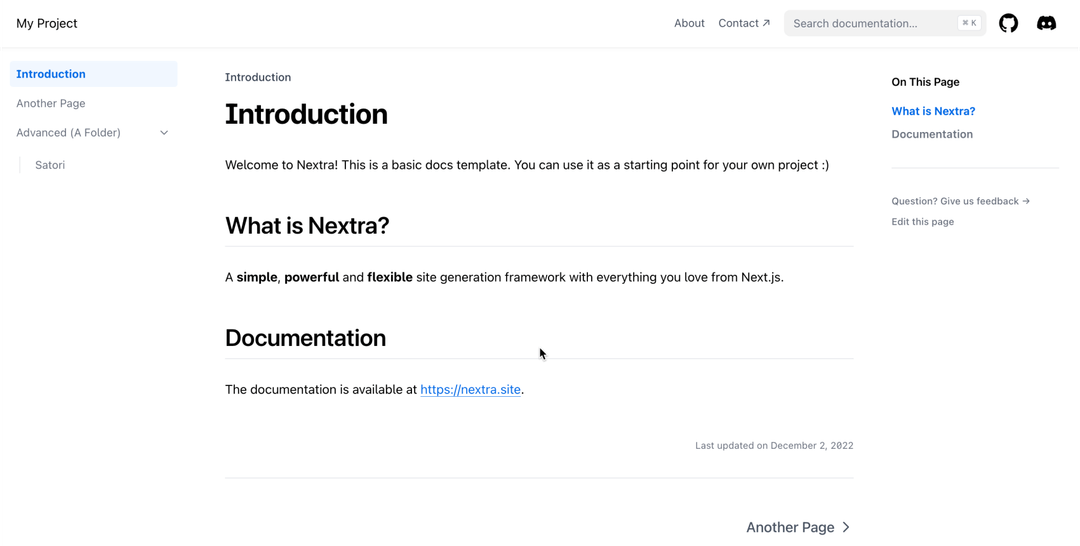Open the GitHub repository icon
Viewport: 1080px width, 546px height.
1008,23
